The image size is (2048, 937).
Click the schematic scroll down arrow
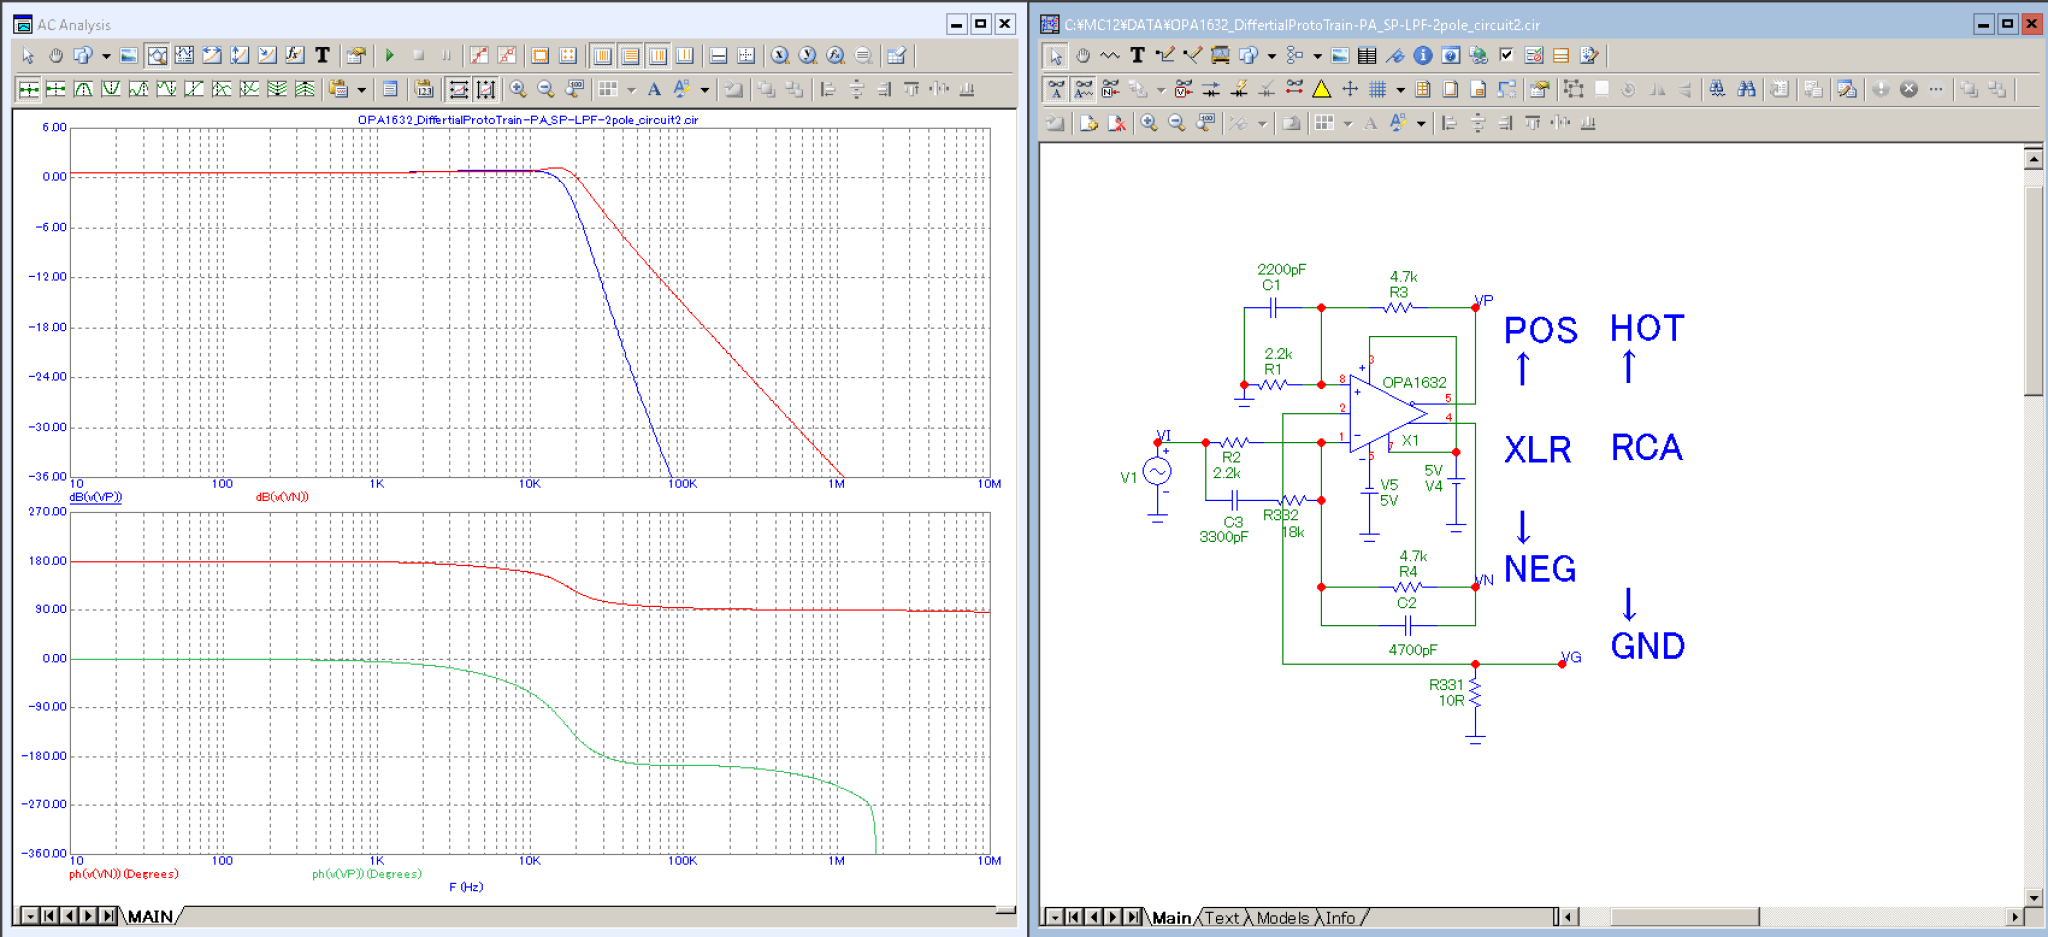point(2033,897)
